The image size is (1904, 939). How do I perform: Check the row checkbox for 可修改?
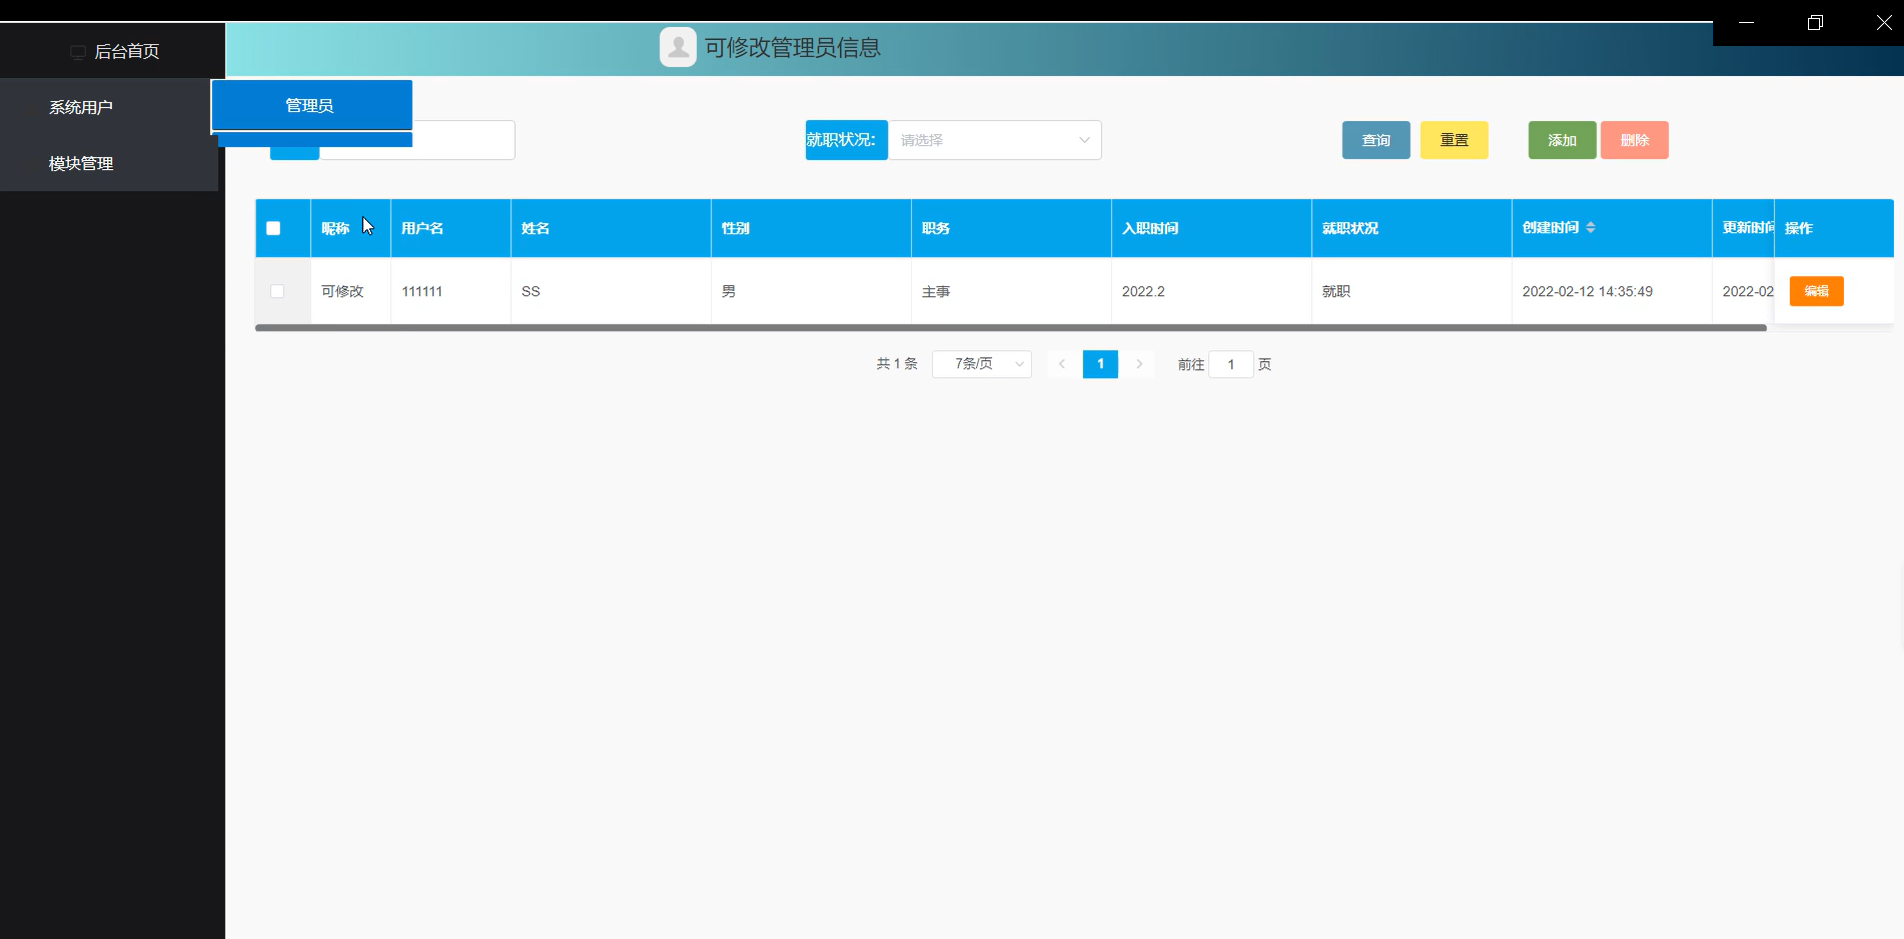[x=277, y=291]
